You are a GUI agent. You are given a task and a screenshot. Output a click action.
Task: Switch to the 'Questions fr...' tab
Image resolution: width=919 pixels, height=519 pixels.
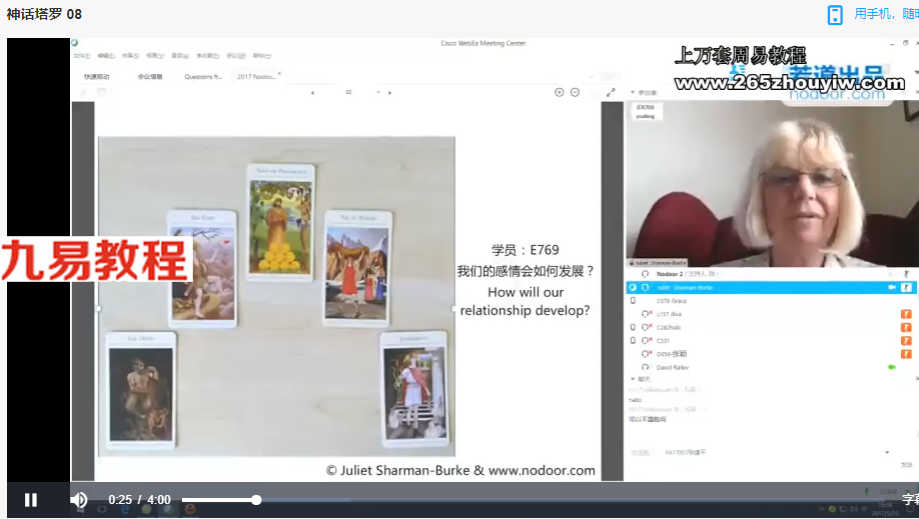203,76
